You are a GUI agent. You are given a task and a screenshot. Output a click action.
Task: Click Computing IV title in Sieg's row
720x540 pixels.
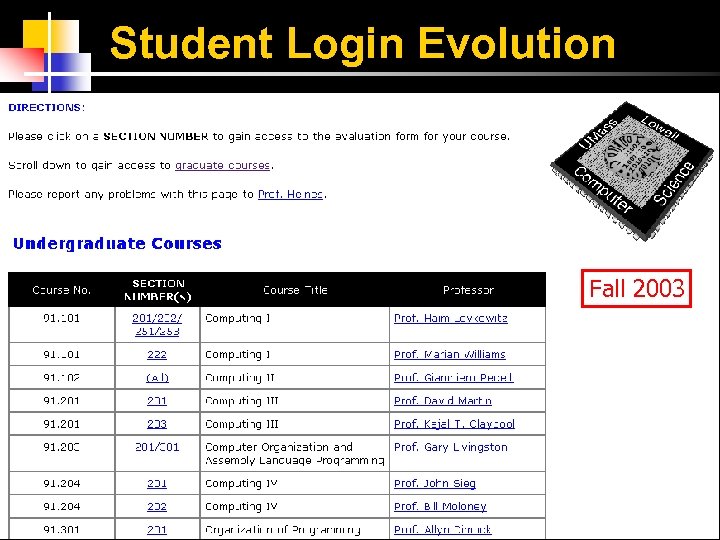tap(241, 484)
